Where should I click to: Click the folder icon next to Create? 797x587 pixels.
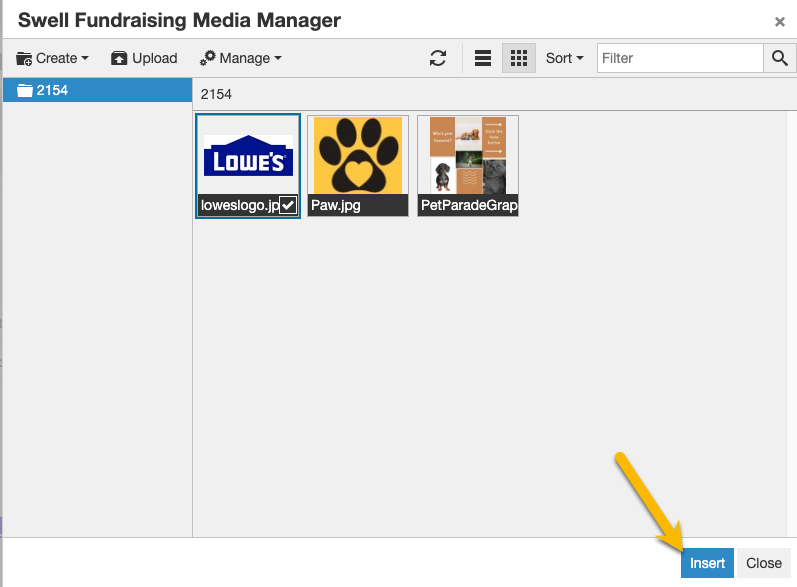click(x=24, y=59)
